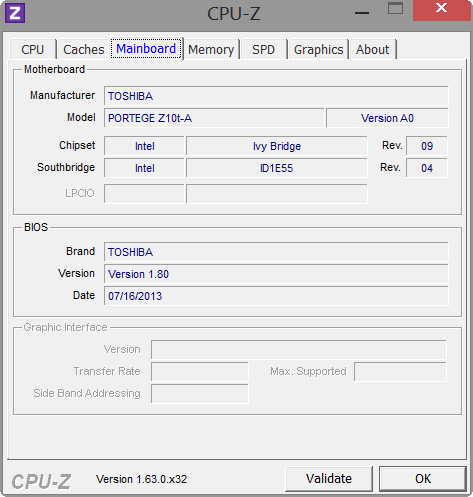Click the Max. Supported field
This screenshot has height=497, width=473.
click(x=400, y=371)
